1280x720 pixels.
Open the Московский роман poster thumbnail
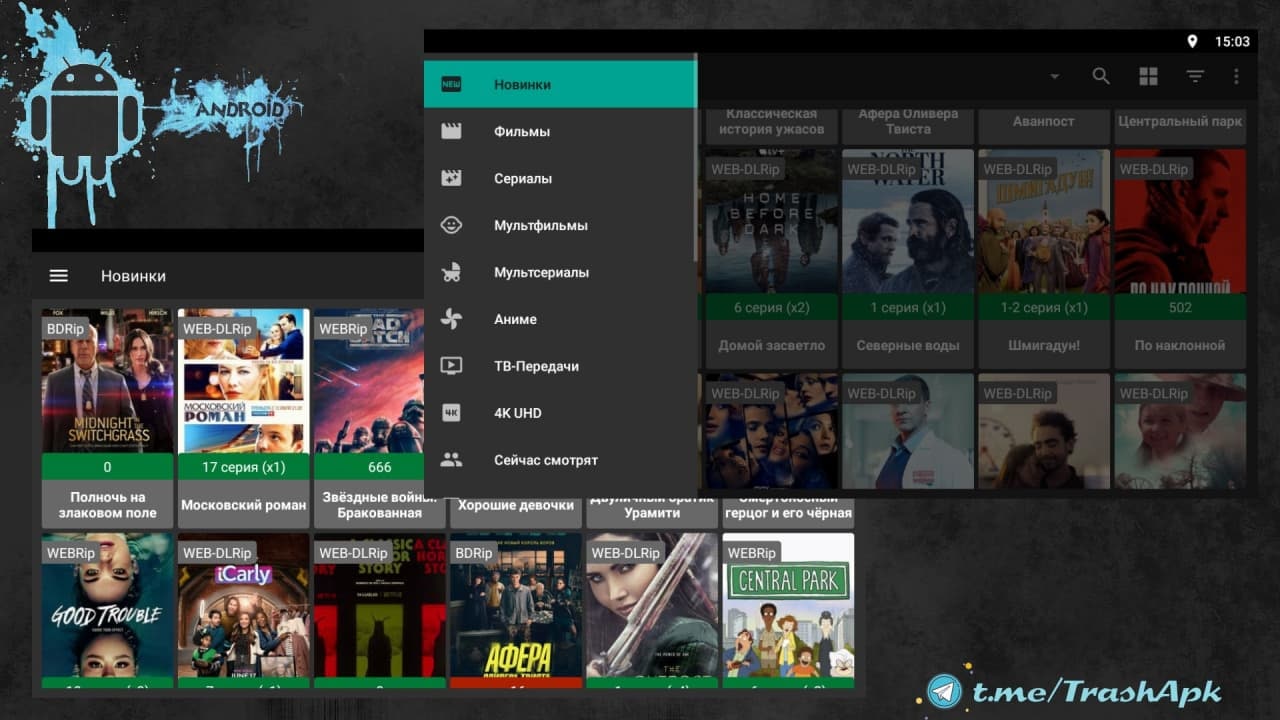[x=243, y=381]
